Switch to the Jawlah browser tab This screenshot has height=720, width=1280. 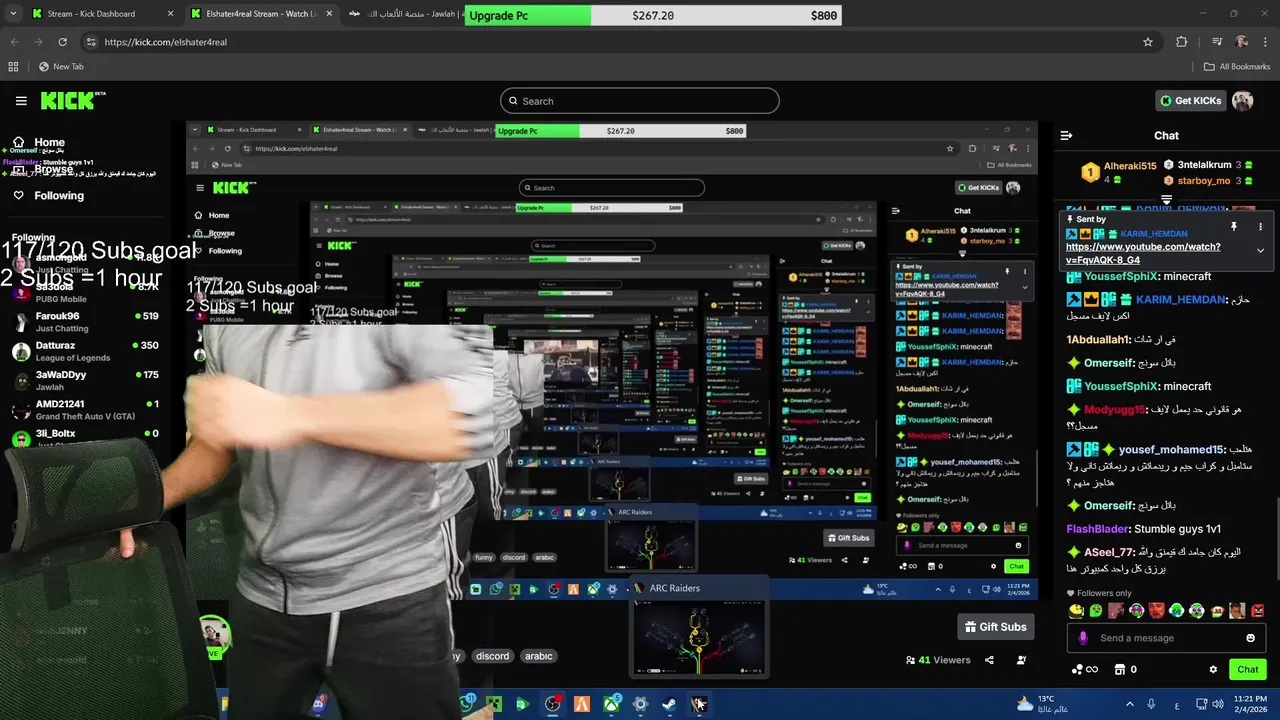point(405,14)
